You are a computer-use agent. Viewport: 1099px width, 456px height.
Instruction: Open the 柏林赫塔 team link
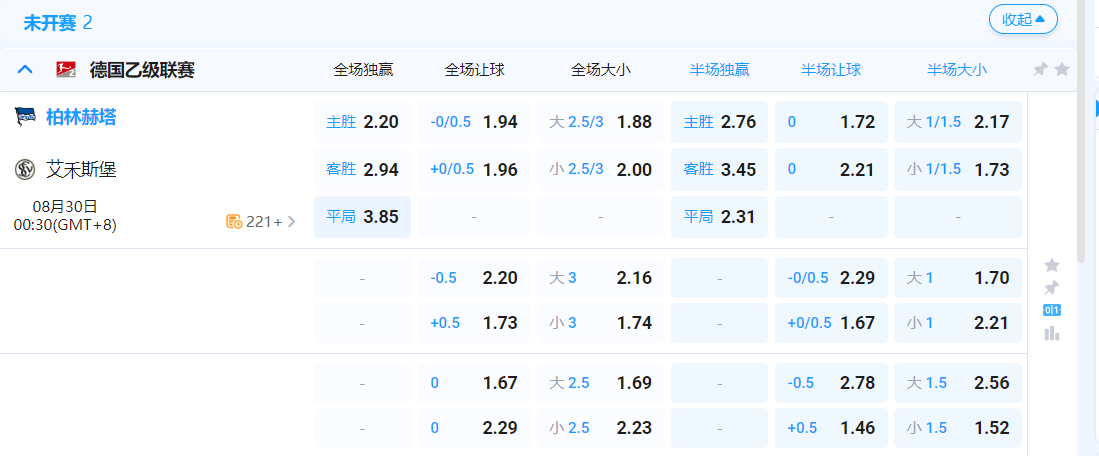pos(81,117)
